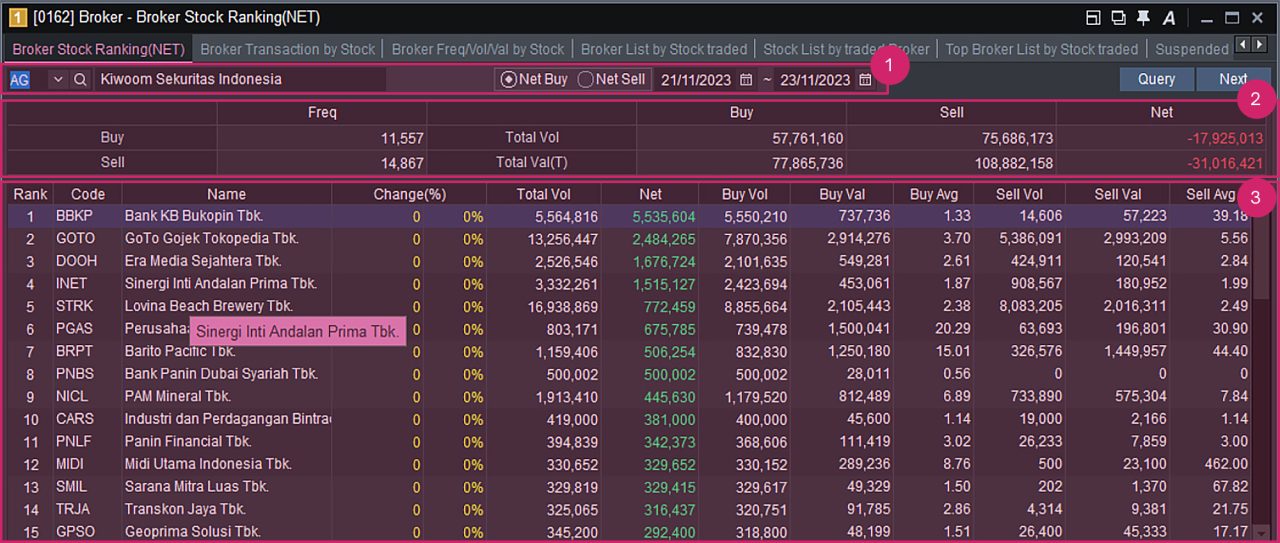Open the end date calendar picker
1280x543 pixels.
click(x=865, y=80)
